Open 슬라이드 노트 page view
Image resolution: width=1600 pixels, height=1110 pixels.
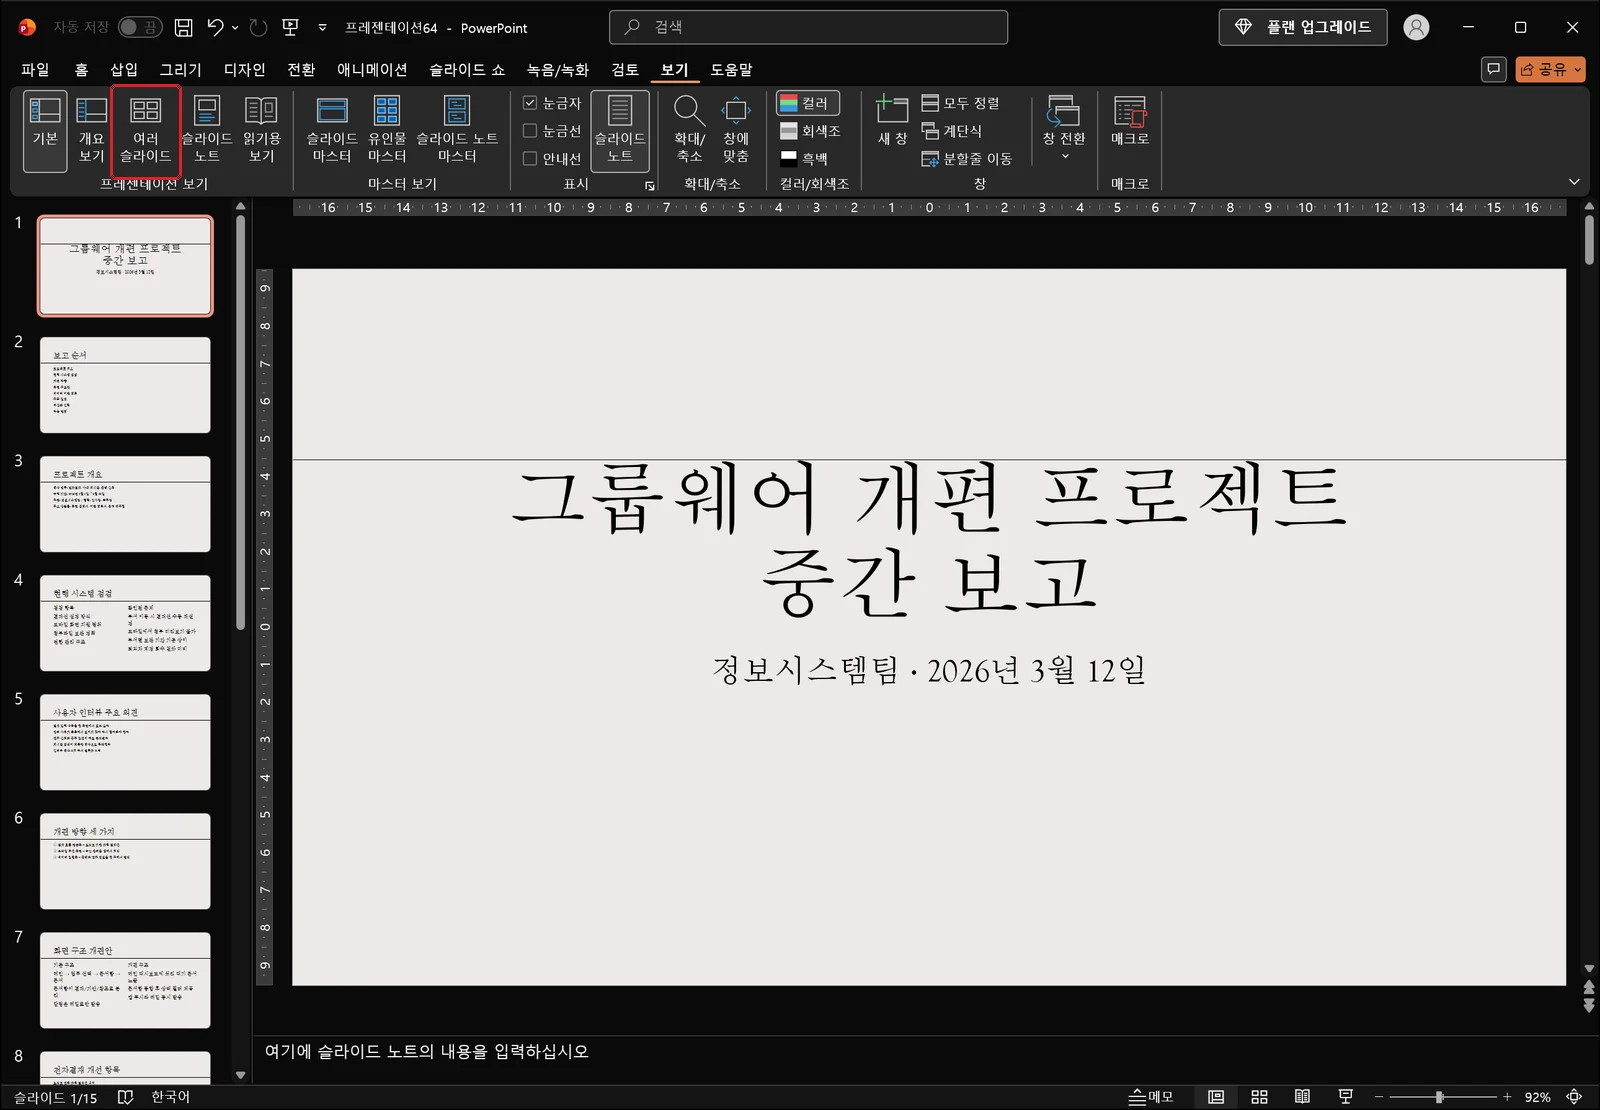(207, 130)
